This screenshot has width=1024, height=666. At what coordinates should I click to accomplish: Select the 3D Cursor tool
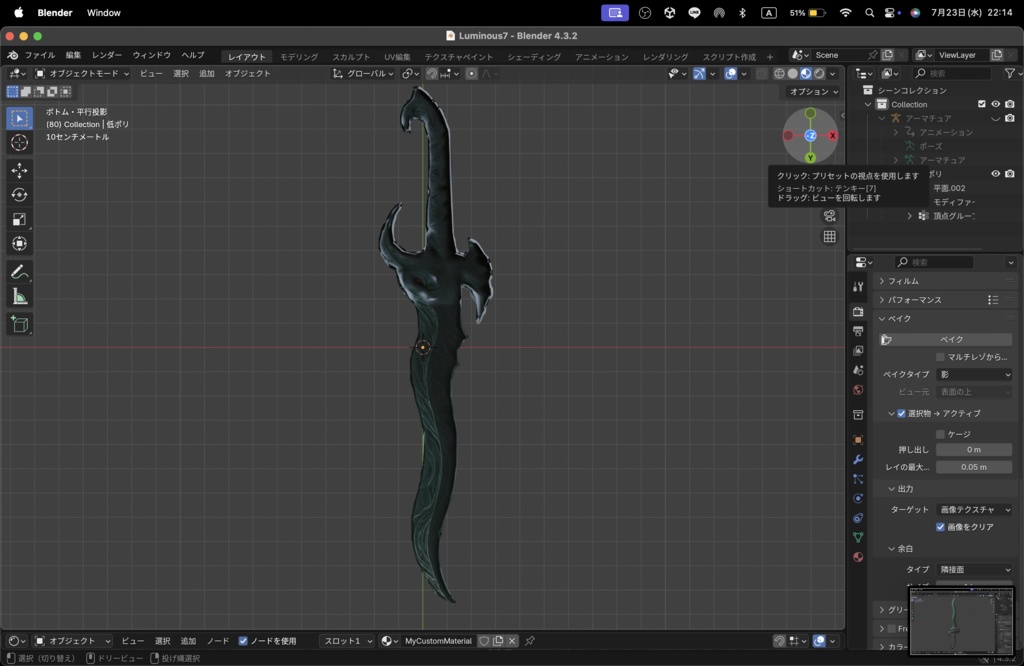click(19, 142)
